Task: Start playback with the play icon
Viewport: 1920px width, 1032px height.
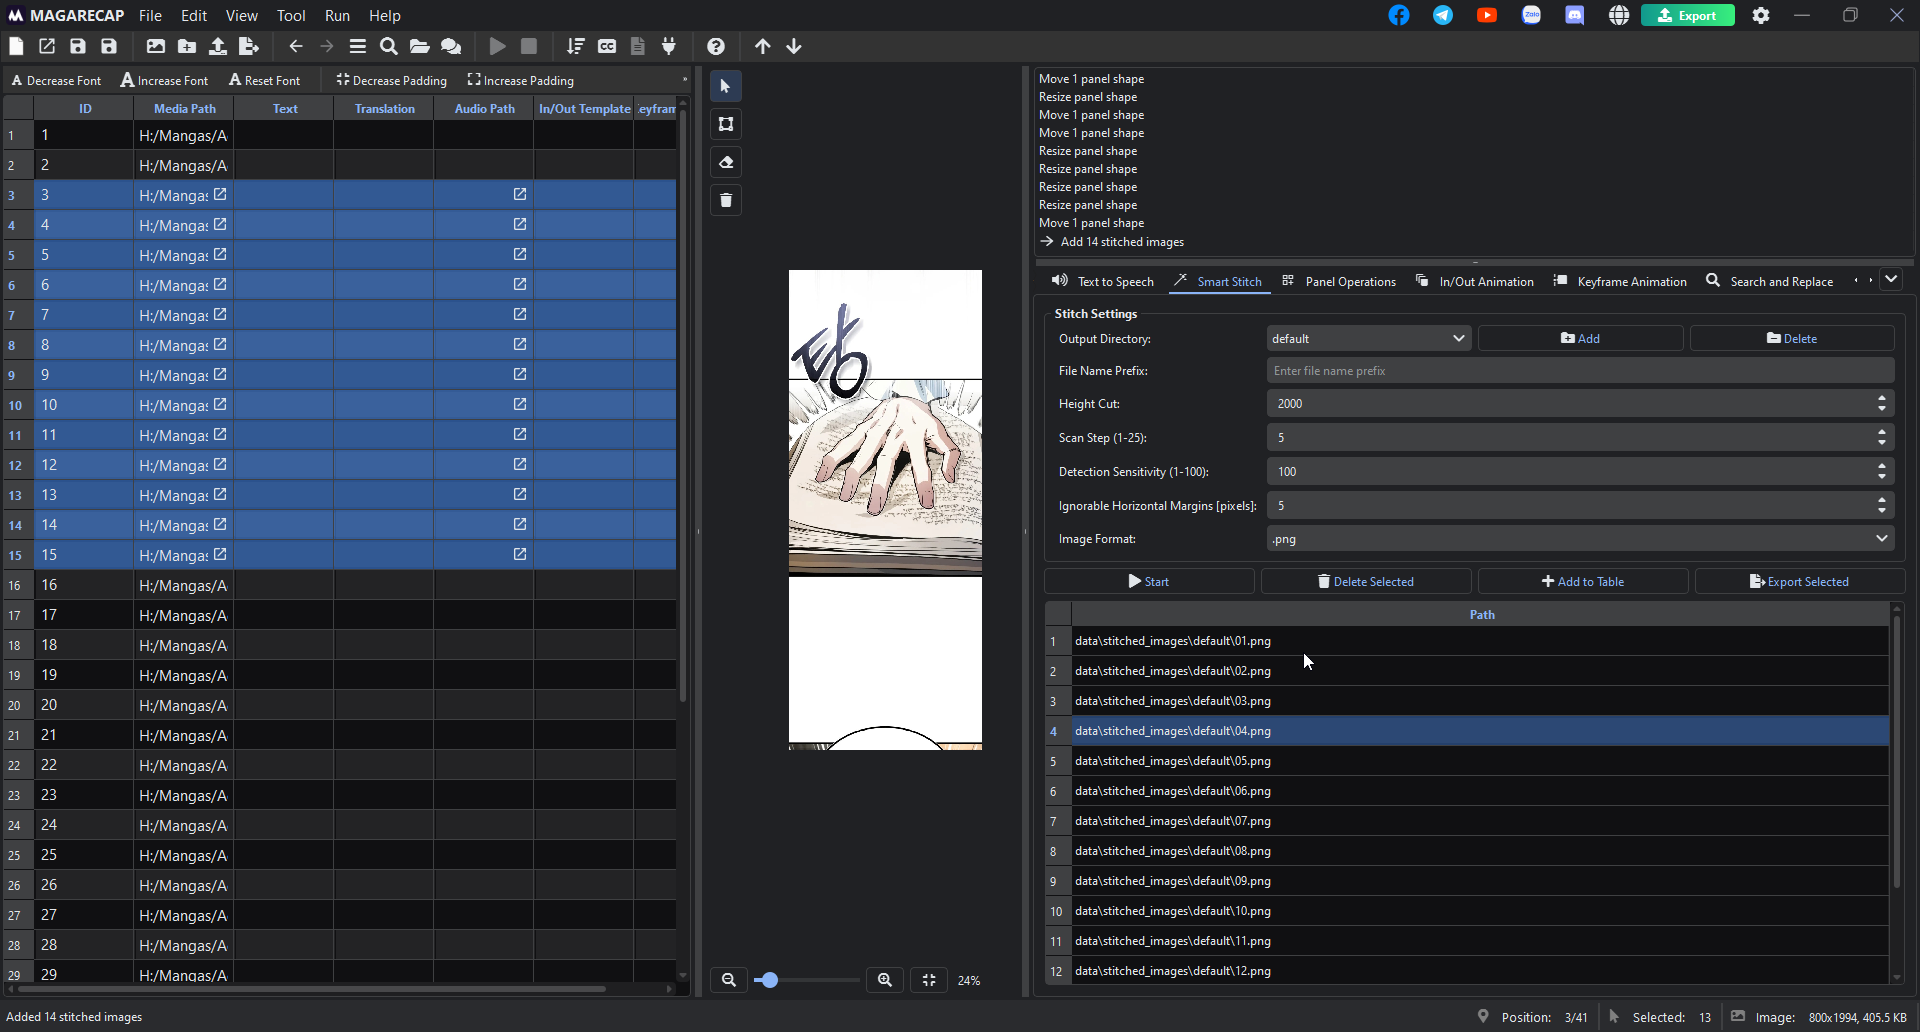Action: tap(497, 46)
